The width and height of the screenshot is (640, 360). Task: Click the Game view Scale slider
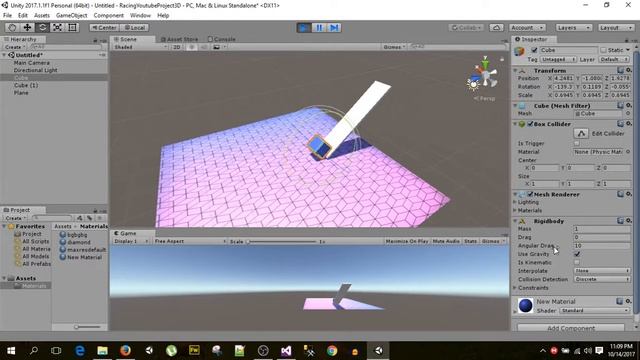pos(282,241)
